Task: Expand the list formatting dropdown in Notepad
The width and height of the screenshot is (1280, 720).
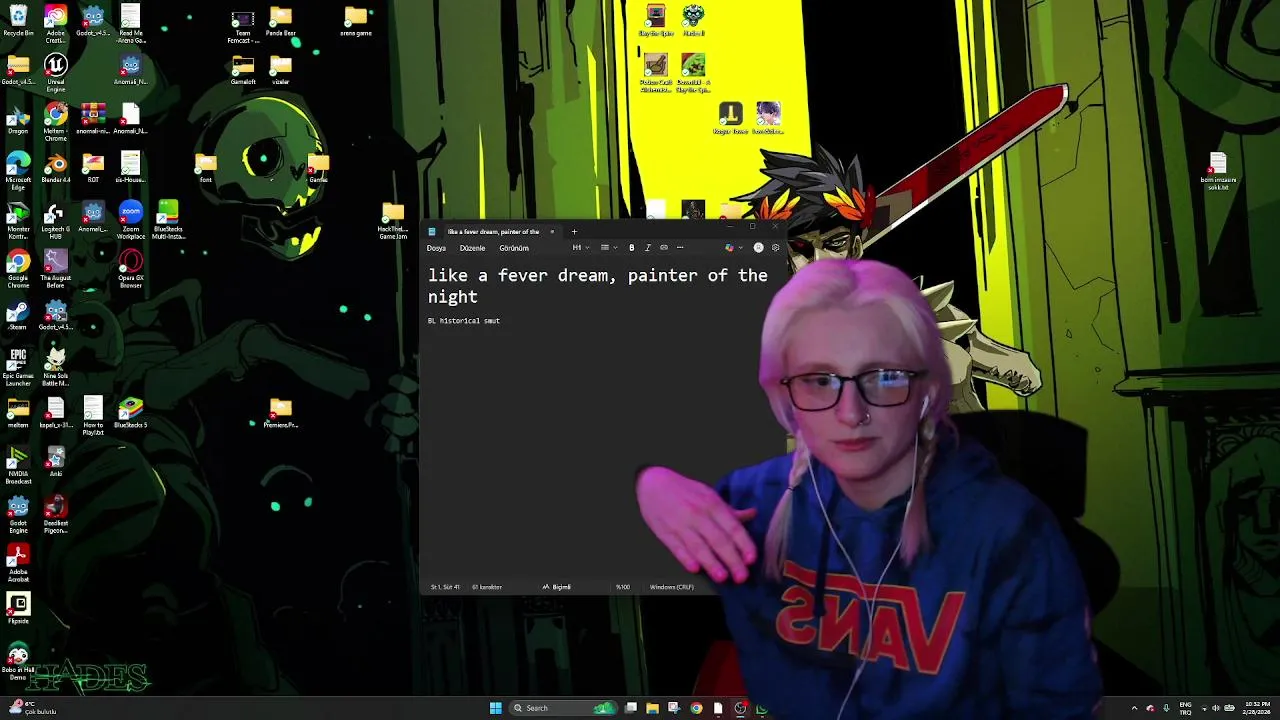Action: click(x=607, y=248)
